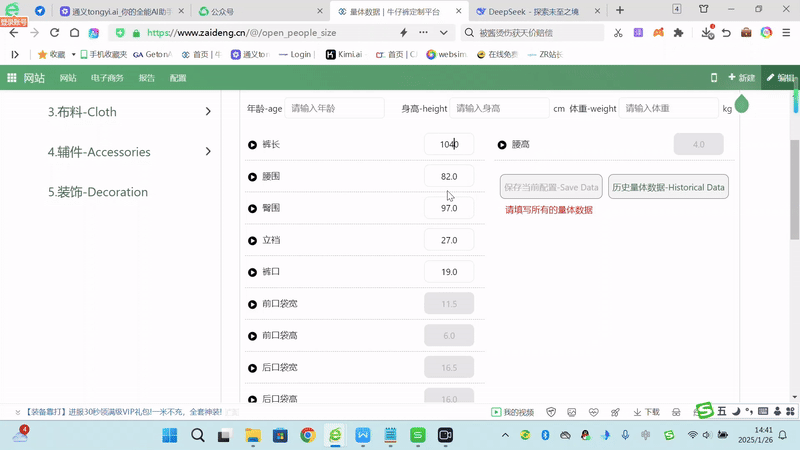Open the Windows Start menu
This screenshot has width=800, height=450.
click(169, 435)
